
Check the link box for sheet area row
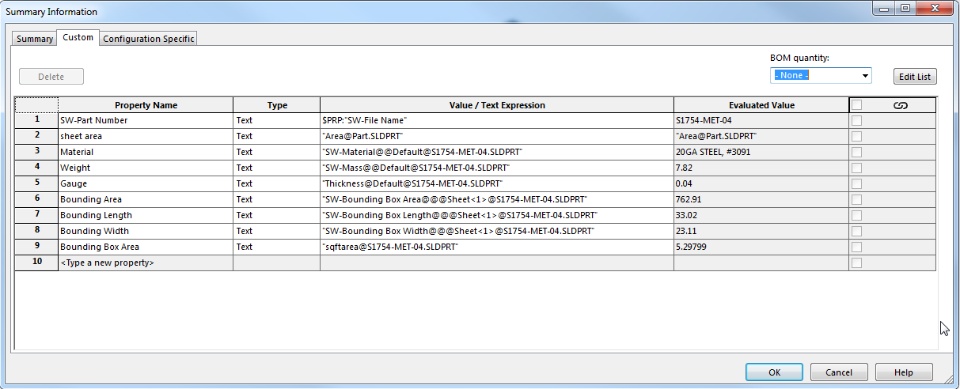[857, 136]
